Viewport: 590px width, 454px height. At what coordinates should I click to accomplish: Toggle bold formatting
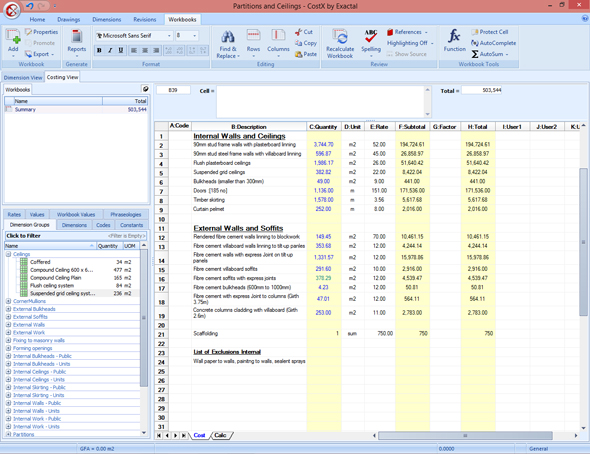pyautogui.click(x=99, y=50)
